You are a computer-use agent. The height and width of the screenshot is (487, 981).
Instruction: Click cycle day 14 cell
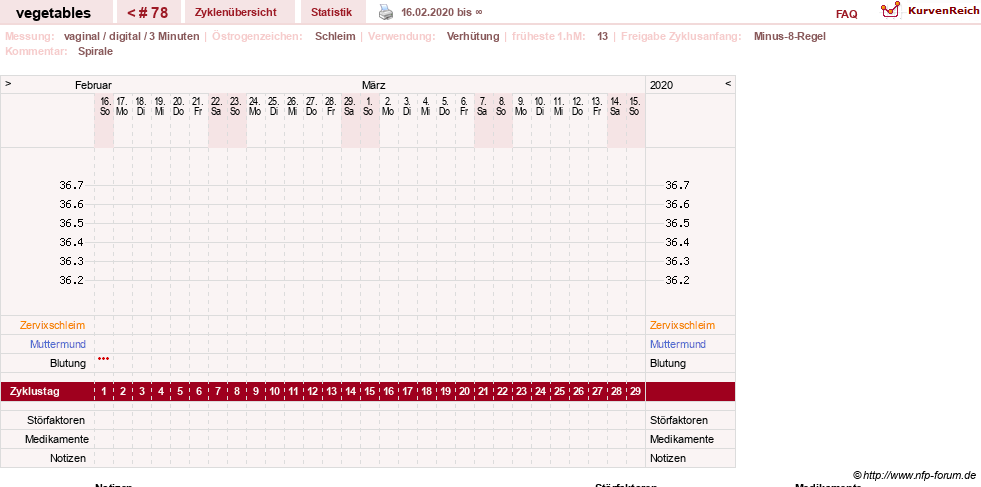click(x=350, y=392)
